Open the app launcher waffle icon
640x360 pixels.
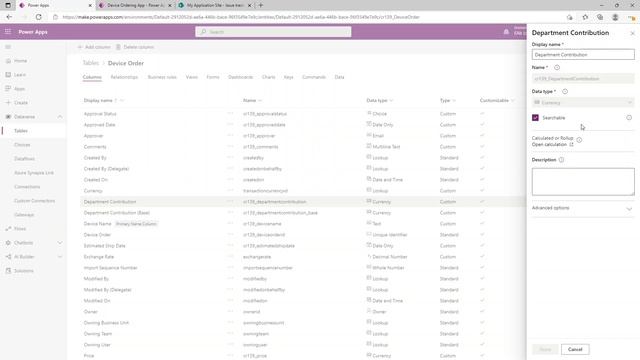[8, 31]
